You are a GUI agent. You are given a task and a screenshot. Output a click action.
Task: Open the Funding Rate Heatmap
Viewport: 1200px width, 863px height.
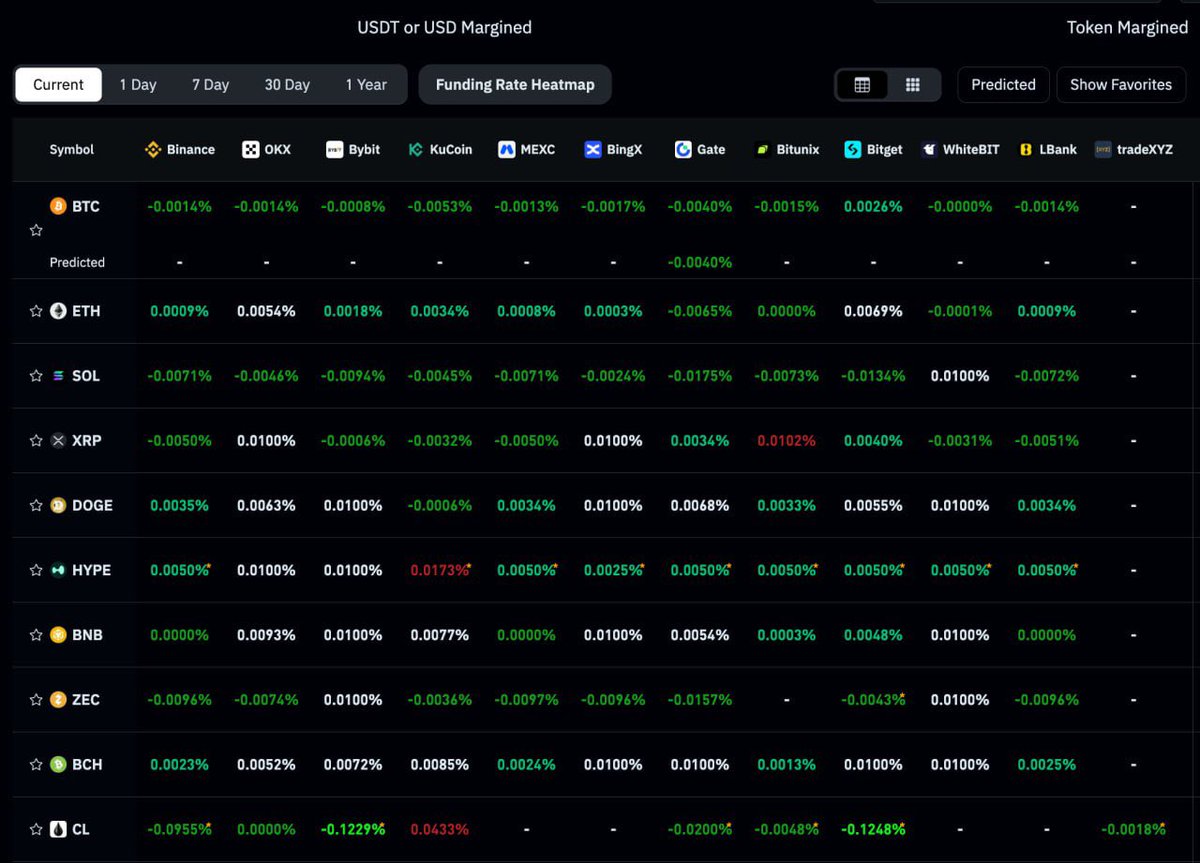[515, 85]
